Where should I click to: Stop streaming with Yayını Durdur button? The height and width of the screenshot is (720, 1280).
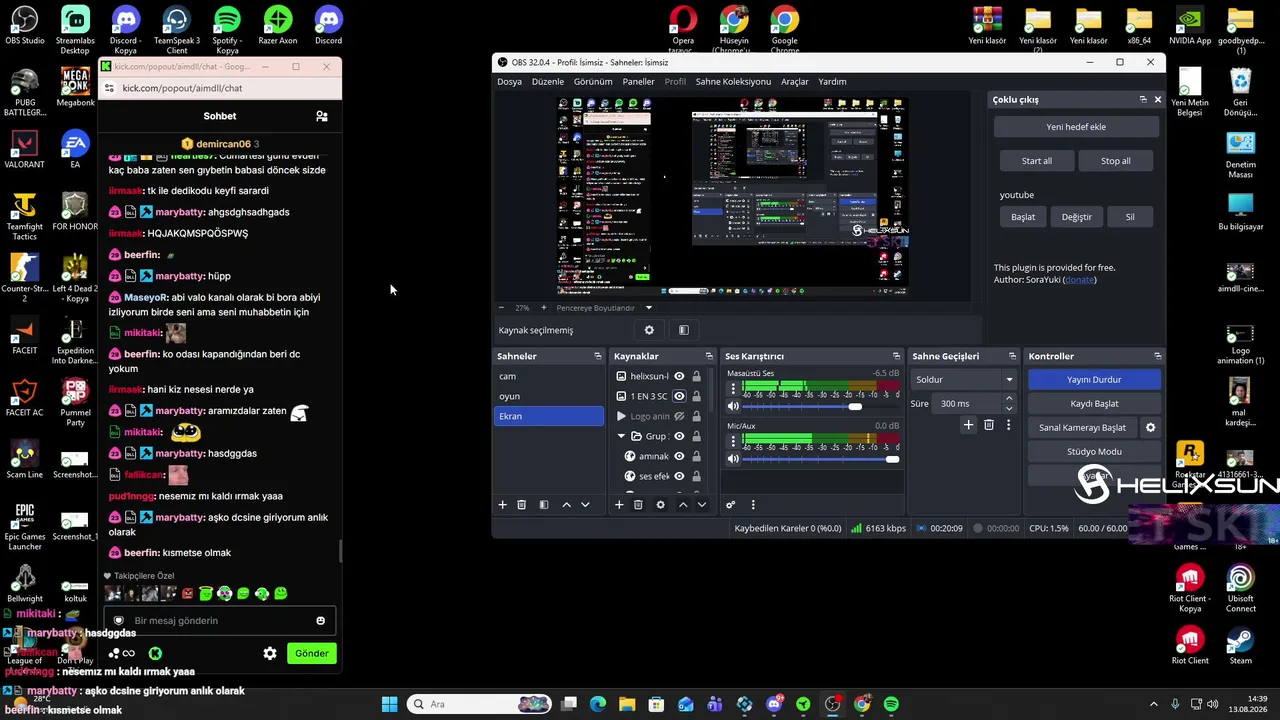[x=1094, y=380]
